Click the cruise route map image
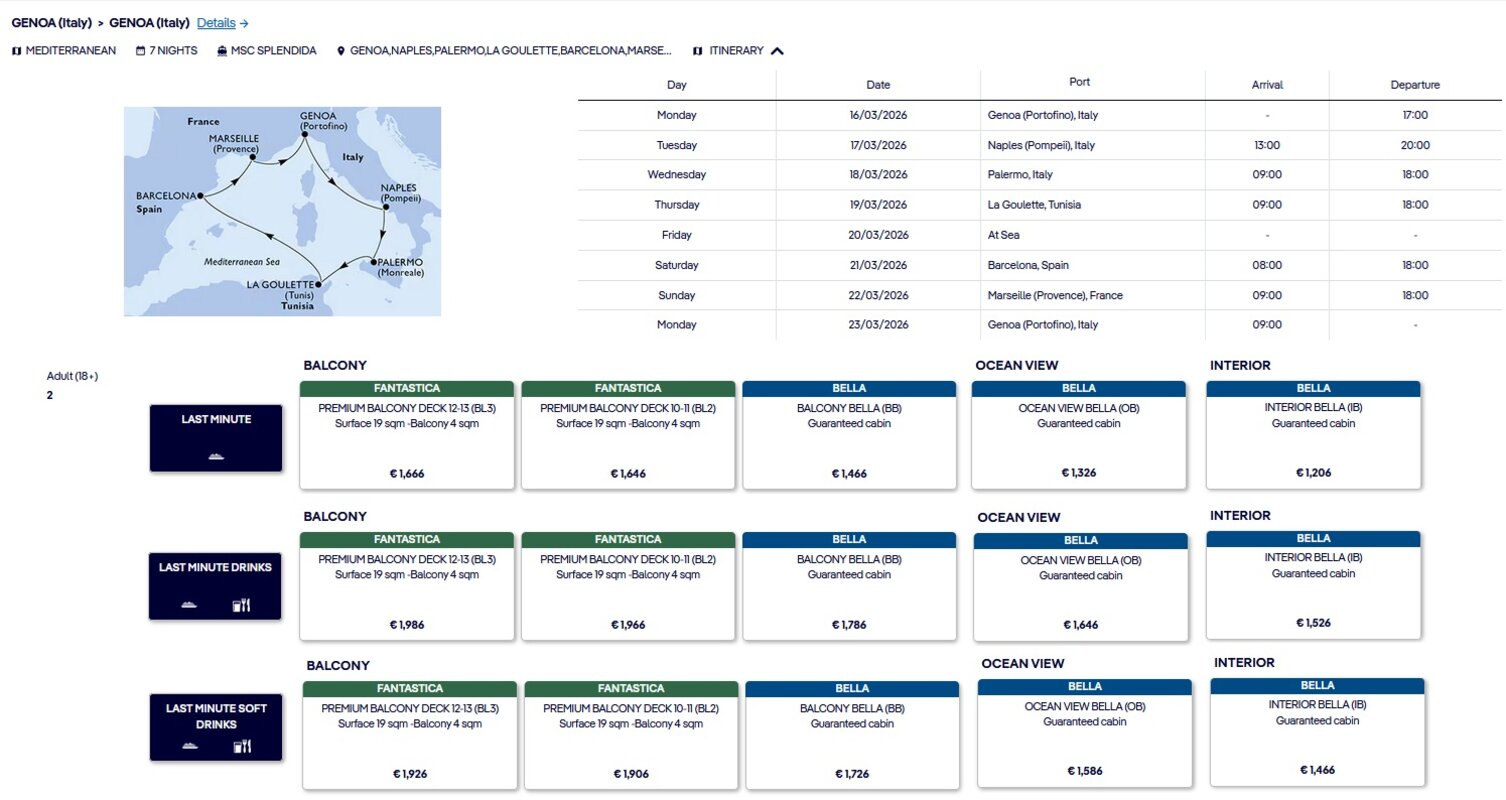Screen dimensions: 1506x800 coord(282,212)
